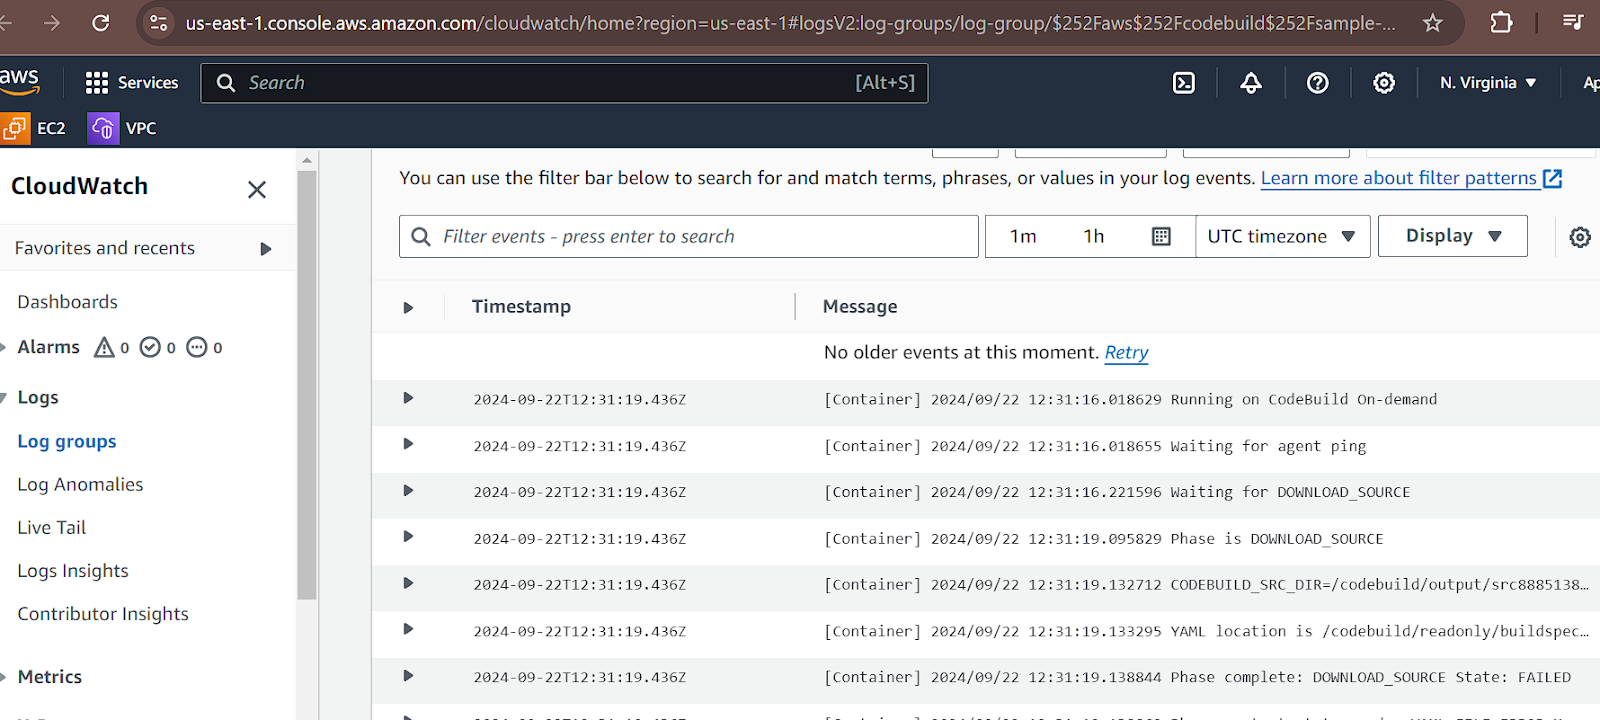Open Contributor Insights
The height and width of the screenshot is (720, 1600).
click(103, 614)
